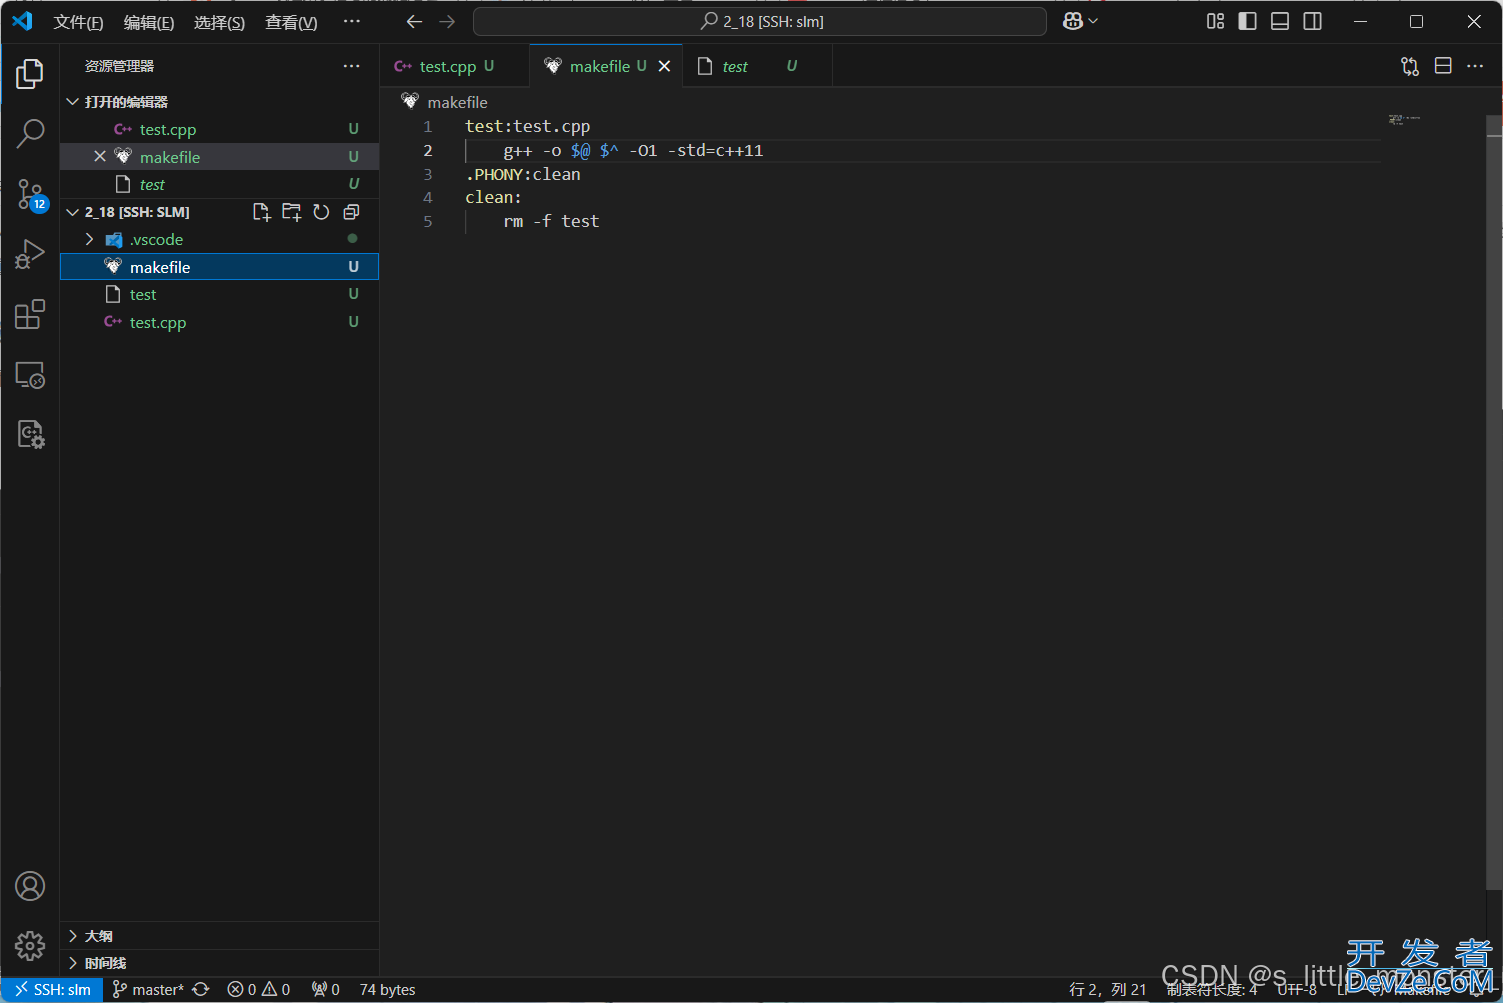Close makefile in the Open Editors list
This screenshot has height=1003, width=1503.
[100, 157]
